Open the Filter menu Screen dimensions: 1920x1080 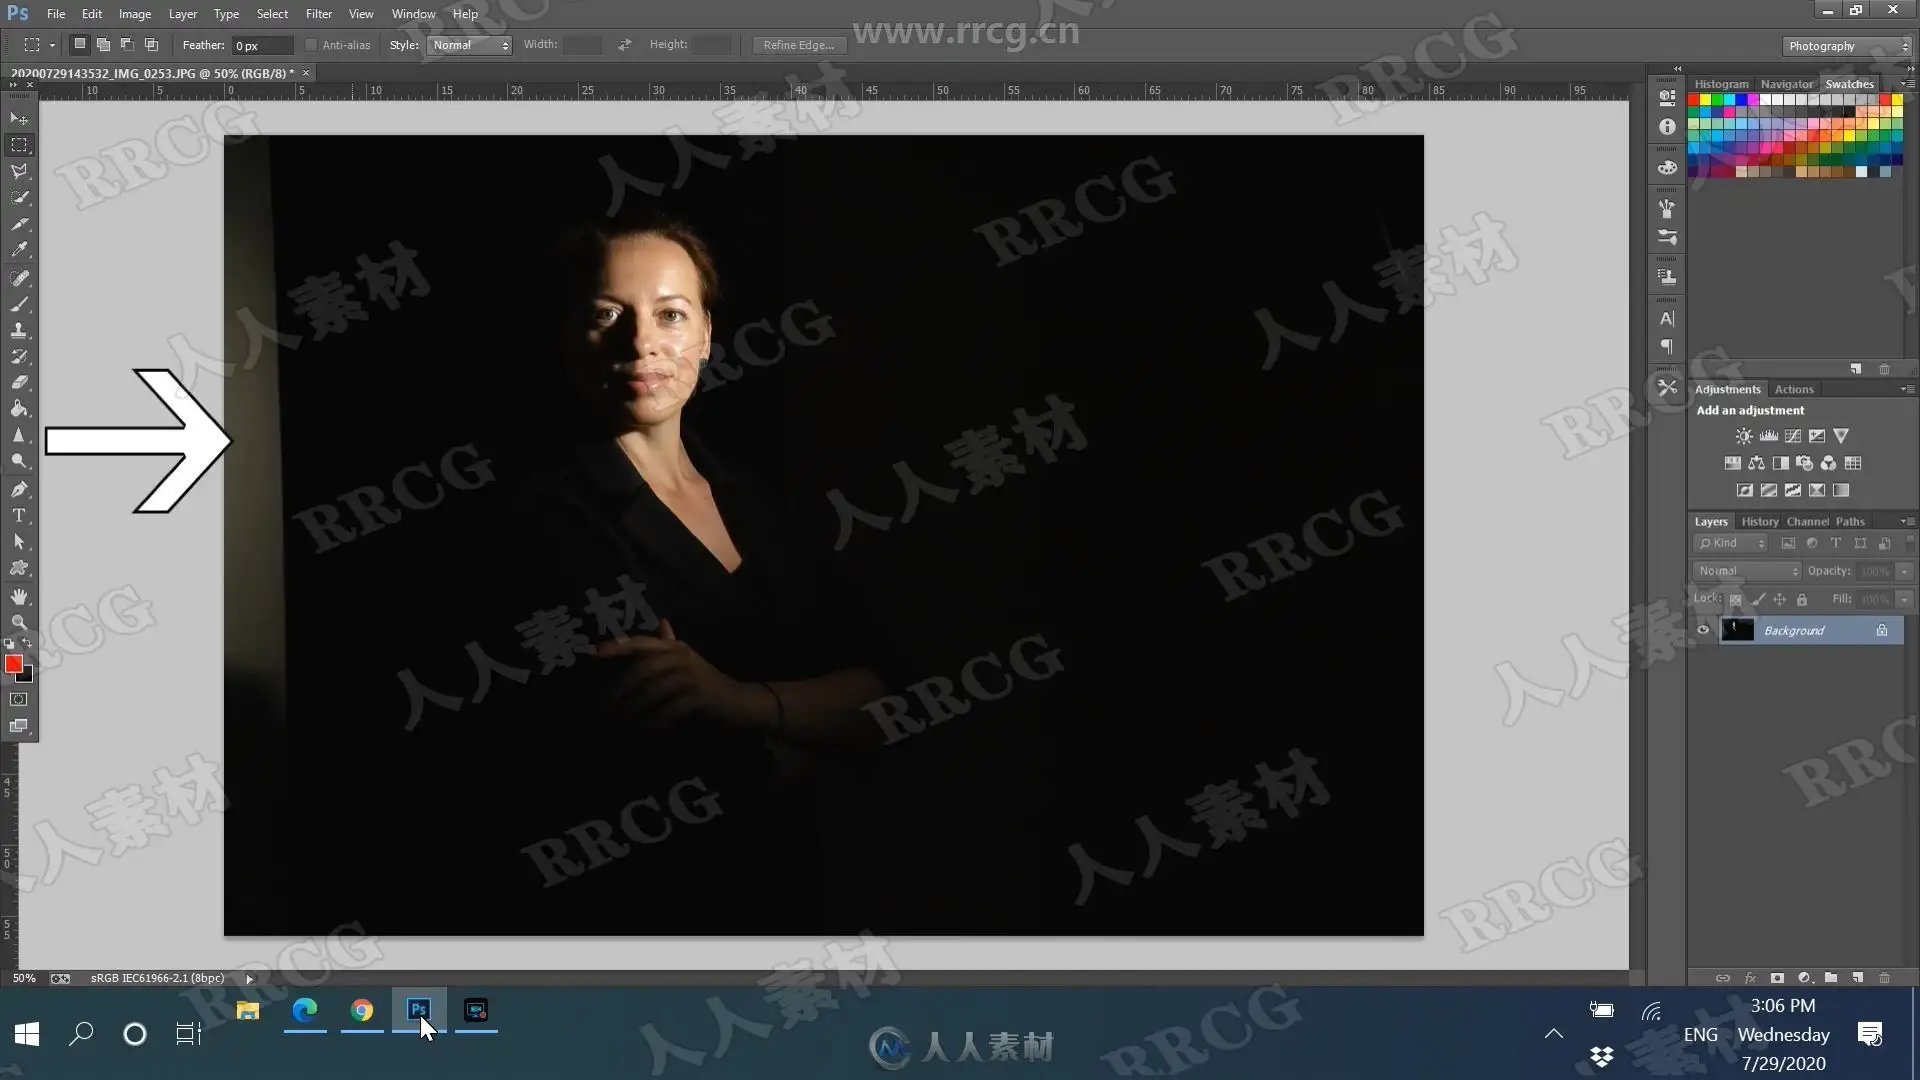318,14
